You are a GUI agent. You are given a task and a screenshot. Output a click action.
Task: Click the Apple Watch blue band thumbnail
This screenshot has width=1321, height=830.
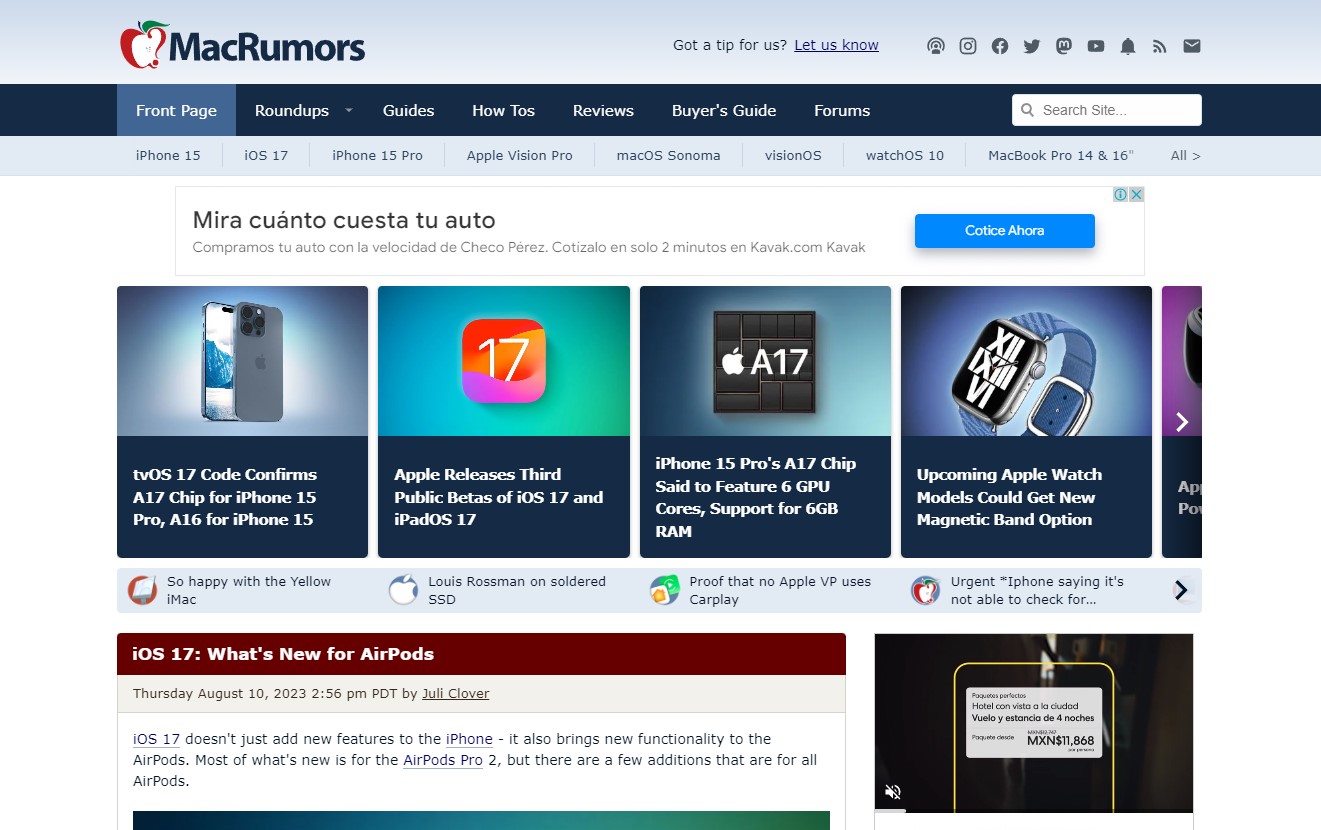[x=1026, y=361]
